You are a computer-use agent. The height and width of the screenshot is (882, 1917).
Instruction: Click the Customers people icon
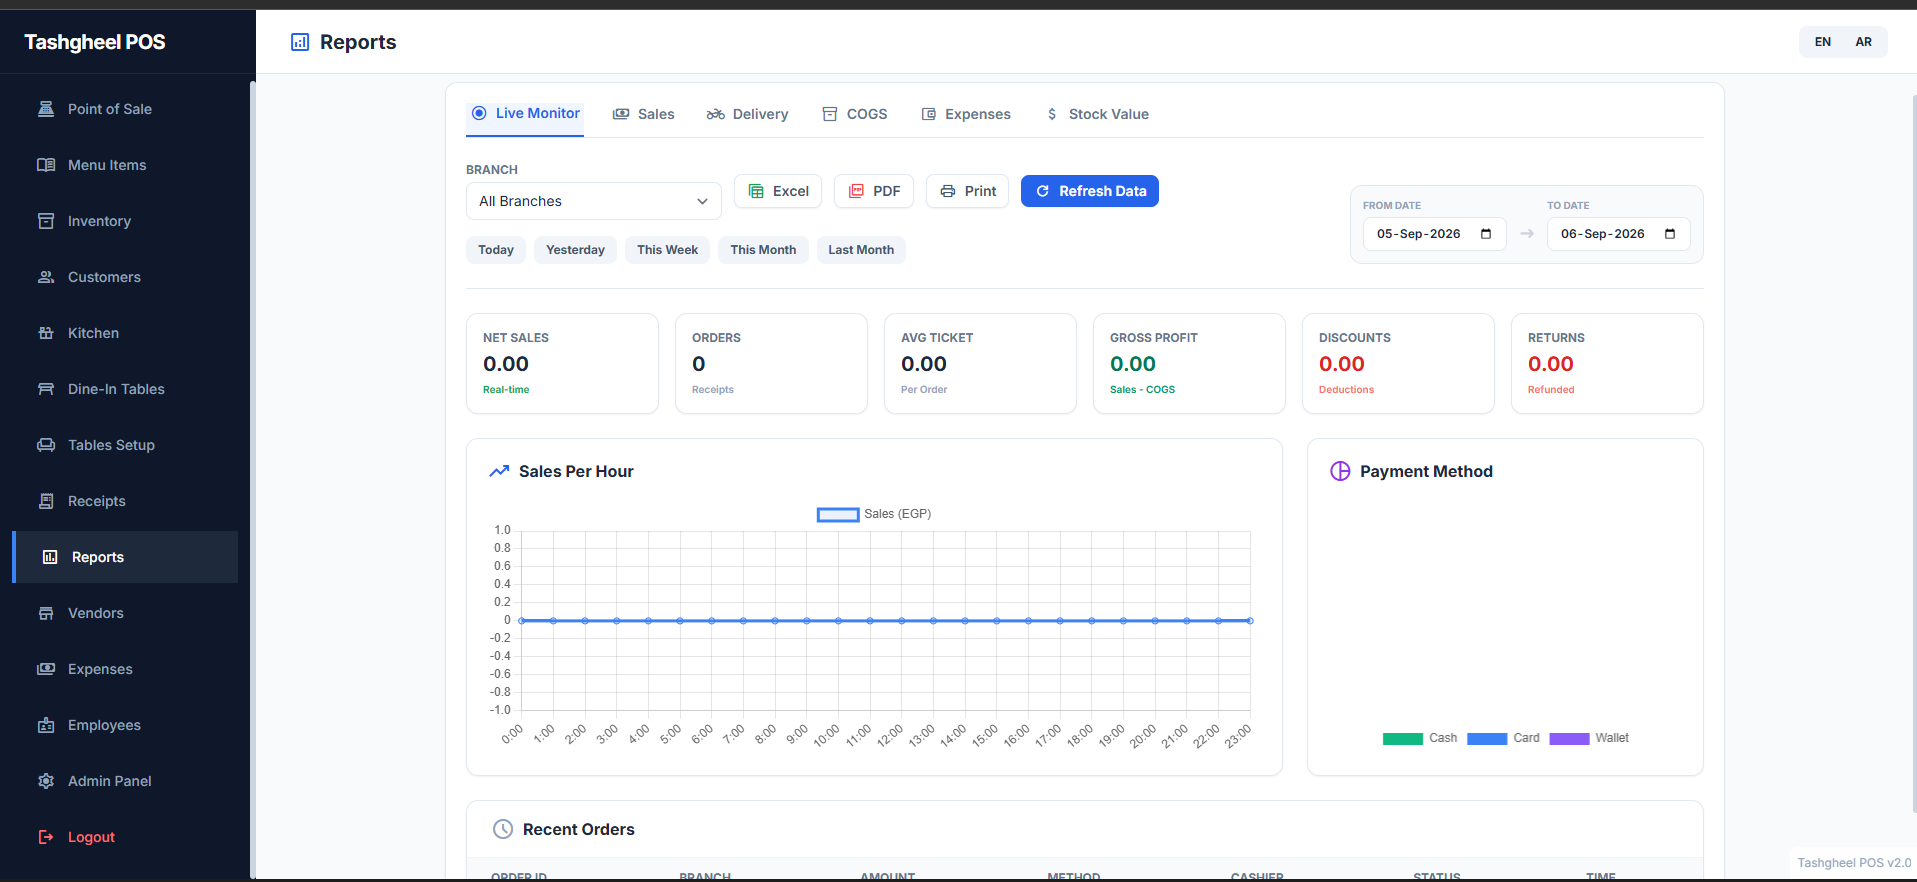46,277
